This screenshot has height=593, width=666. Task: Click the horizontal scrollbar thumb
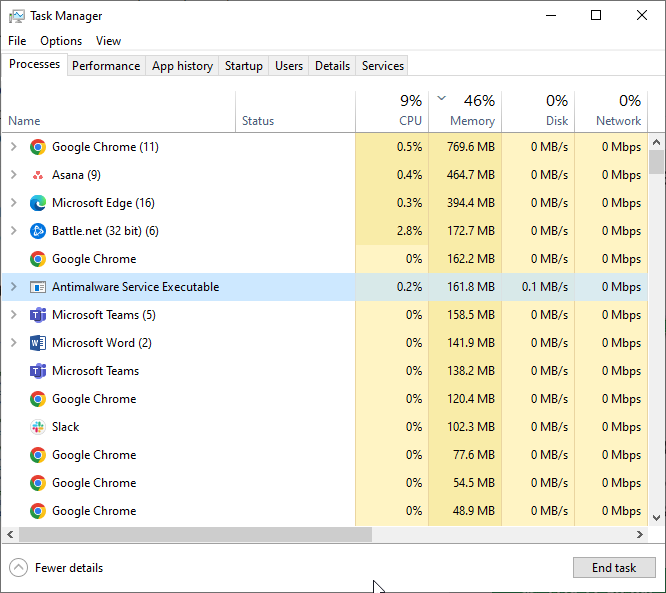click(195, 534)
